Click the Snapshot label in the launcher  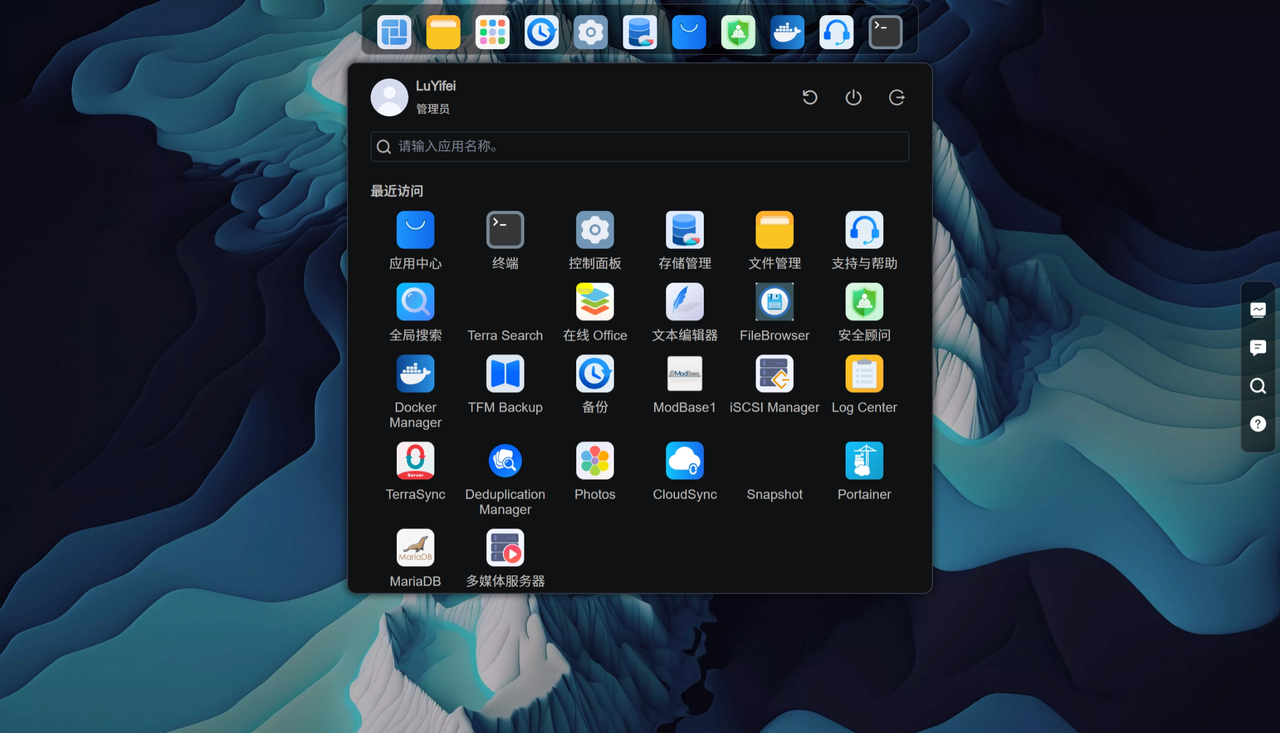pos(775,495)
